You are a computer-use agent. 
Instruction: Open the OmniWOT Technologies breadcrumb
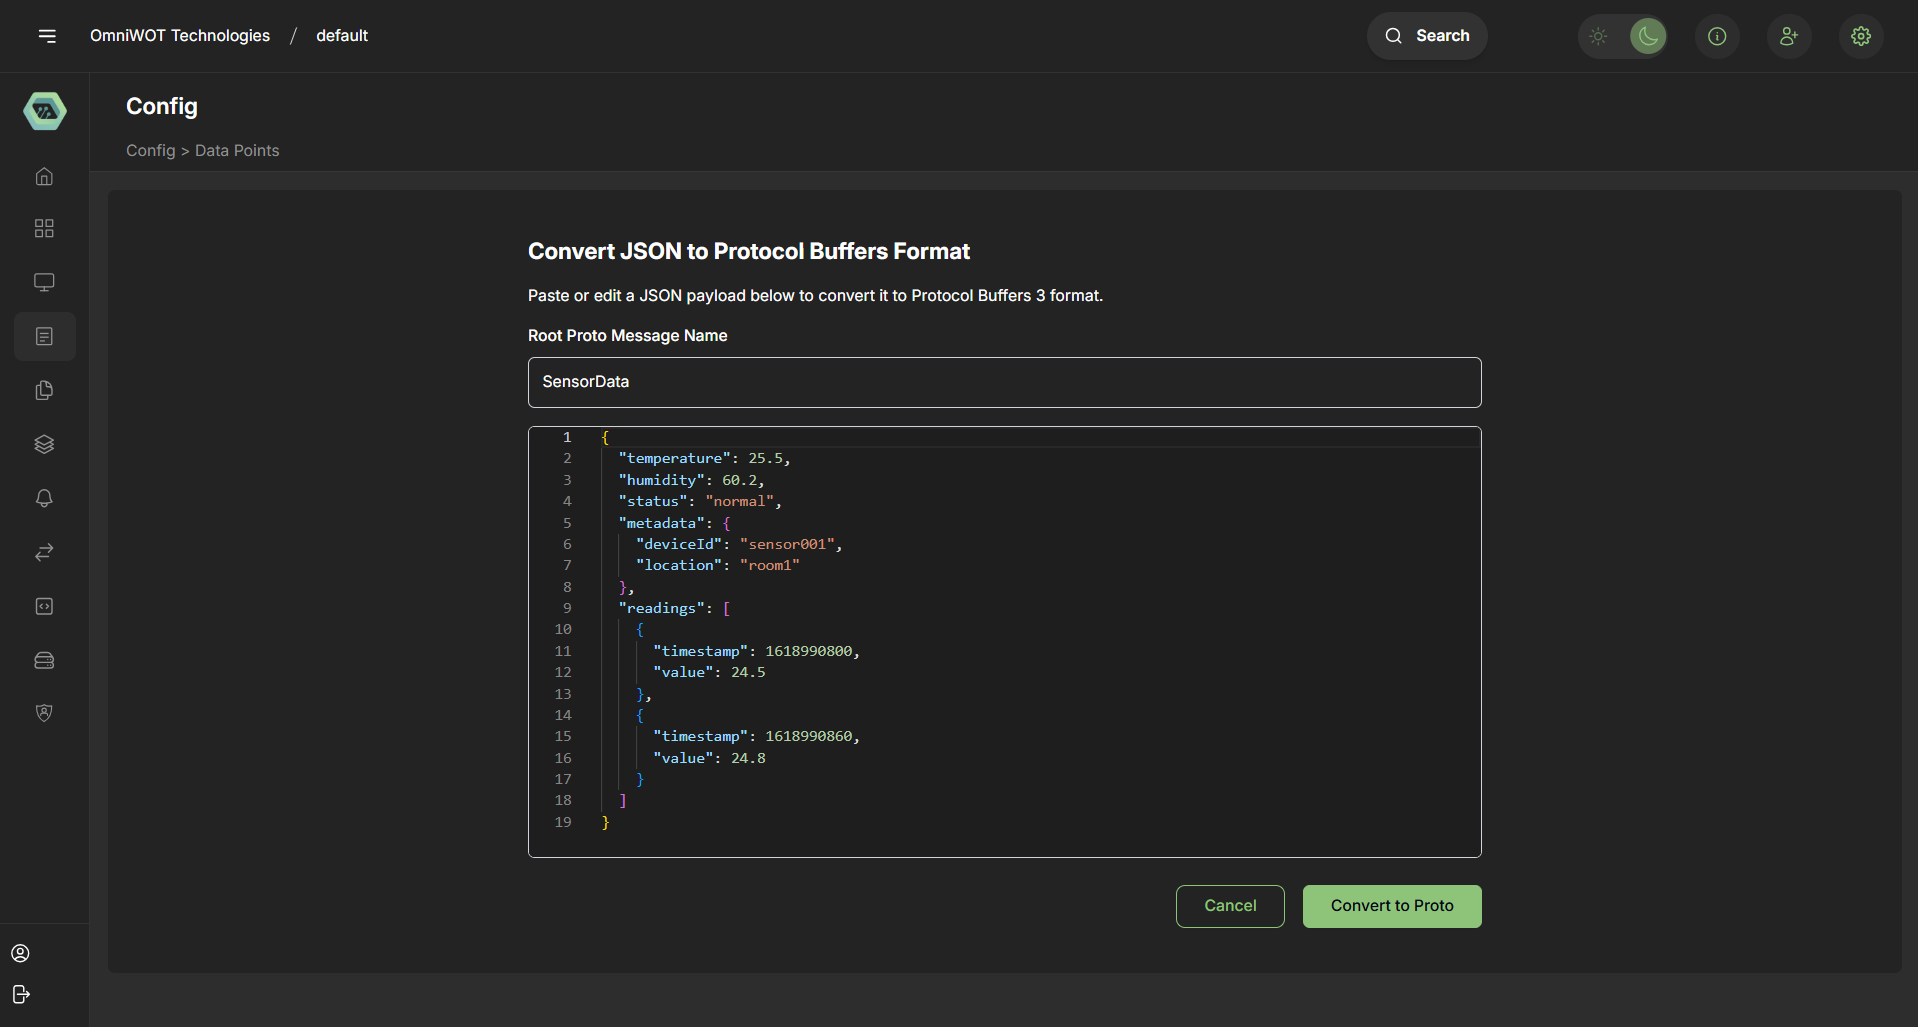pos(179,35)
